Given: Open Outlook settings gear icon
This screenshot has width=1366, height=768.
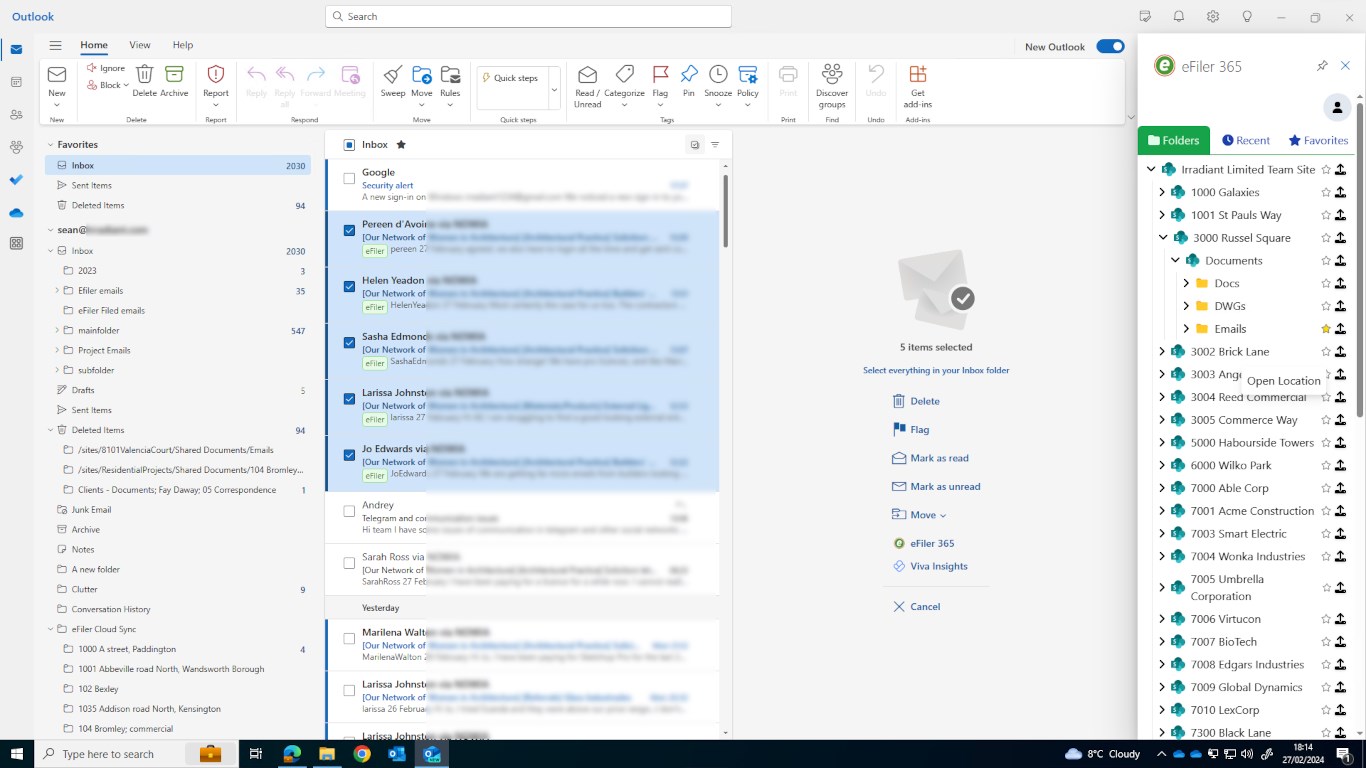Looking at the screenshot, I should coord(1213,17).
